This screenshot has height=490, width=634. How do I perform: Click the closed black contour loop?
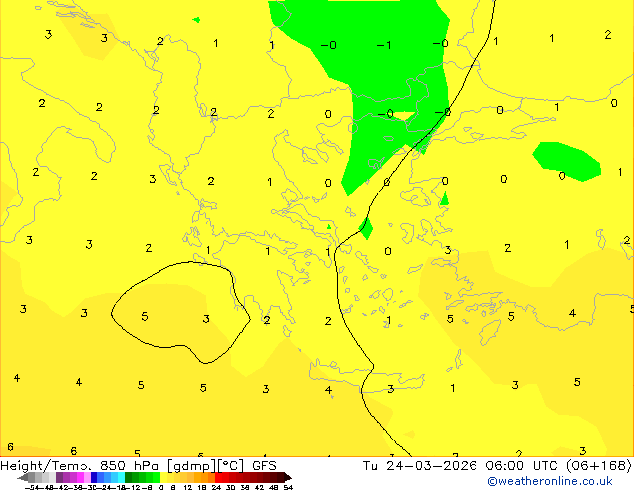(181, 313)
